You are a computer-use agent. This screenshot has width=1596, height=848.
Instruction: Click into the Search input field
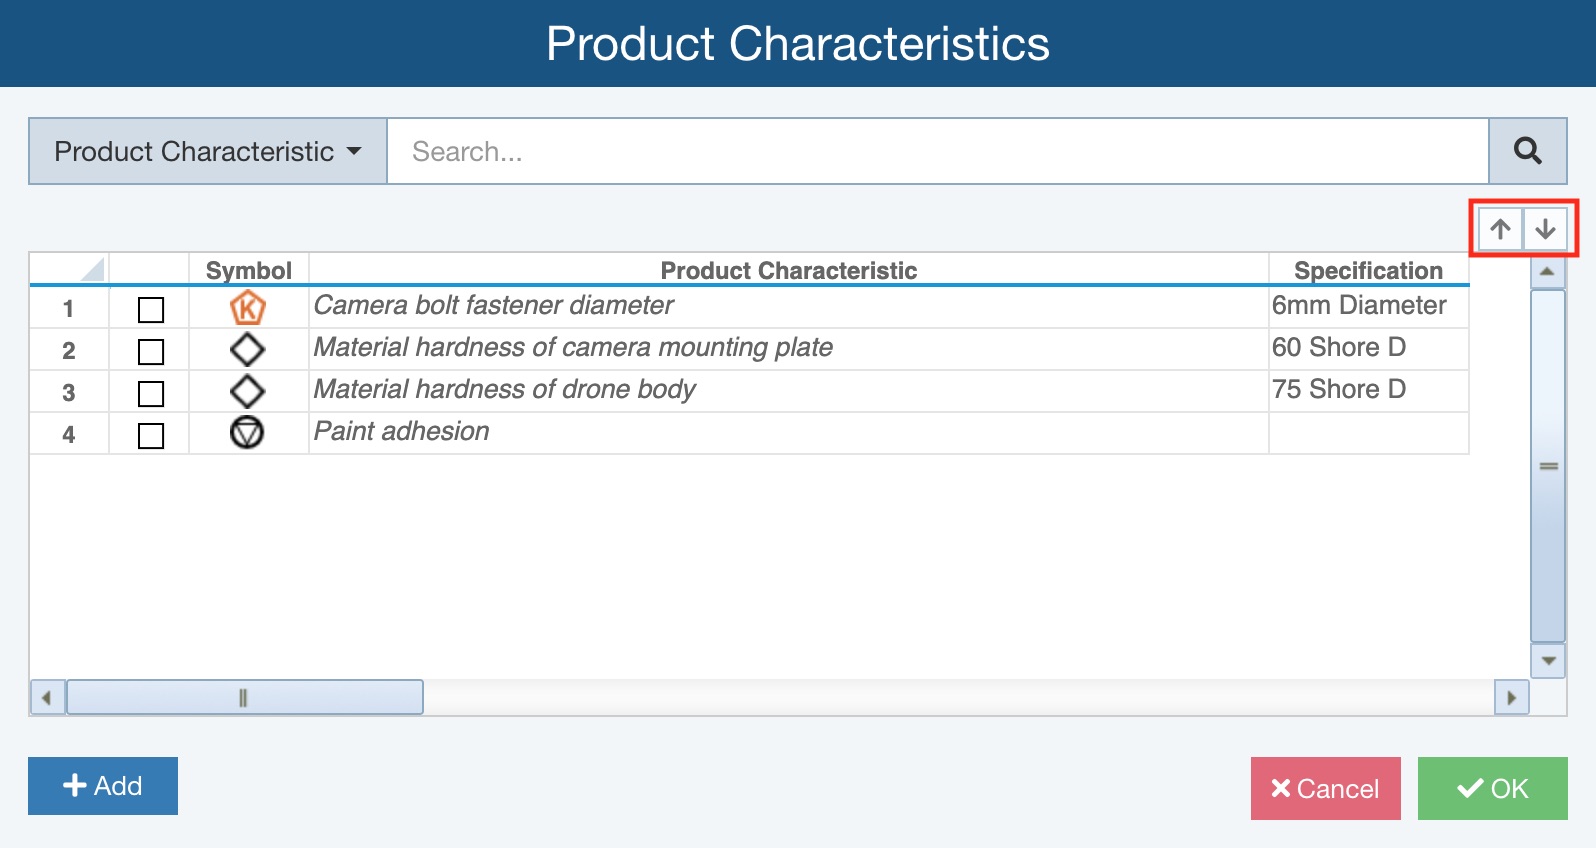pyautogui.click(x=937, y=151)
